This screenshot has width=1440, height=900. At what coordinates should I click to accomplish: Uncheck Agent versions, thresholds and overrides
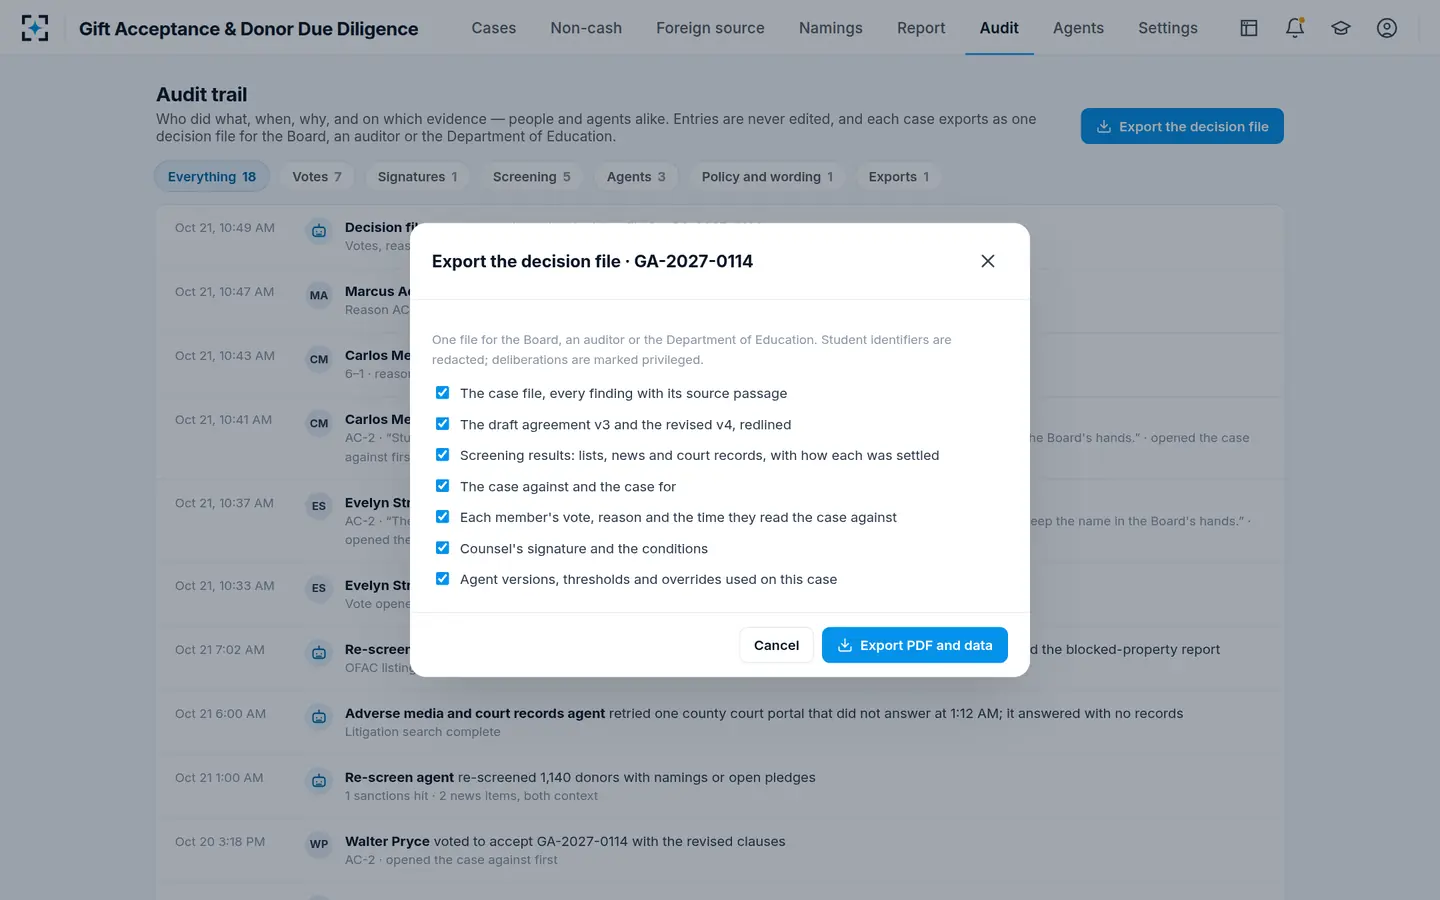[442, 579]
